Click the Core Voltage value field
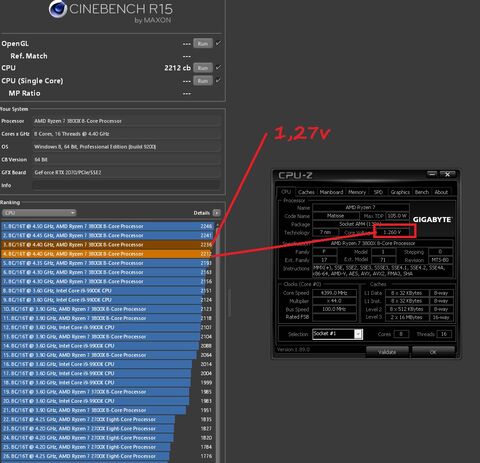 pyautogui.click(x=392, y=232)
